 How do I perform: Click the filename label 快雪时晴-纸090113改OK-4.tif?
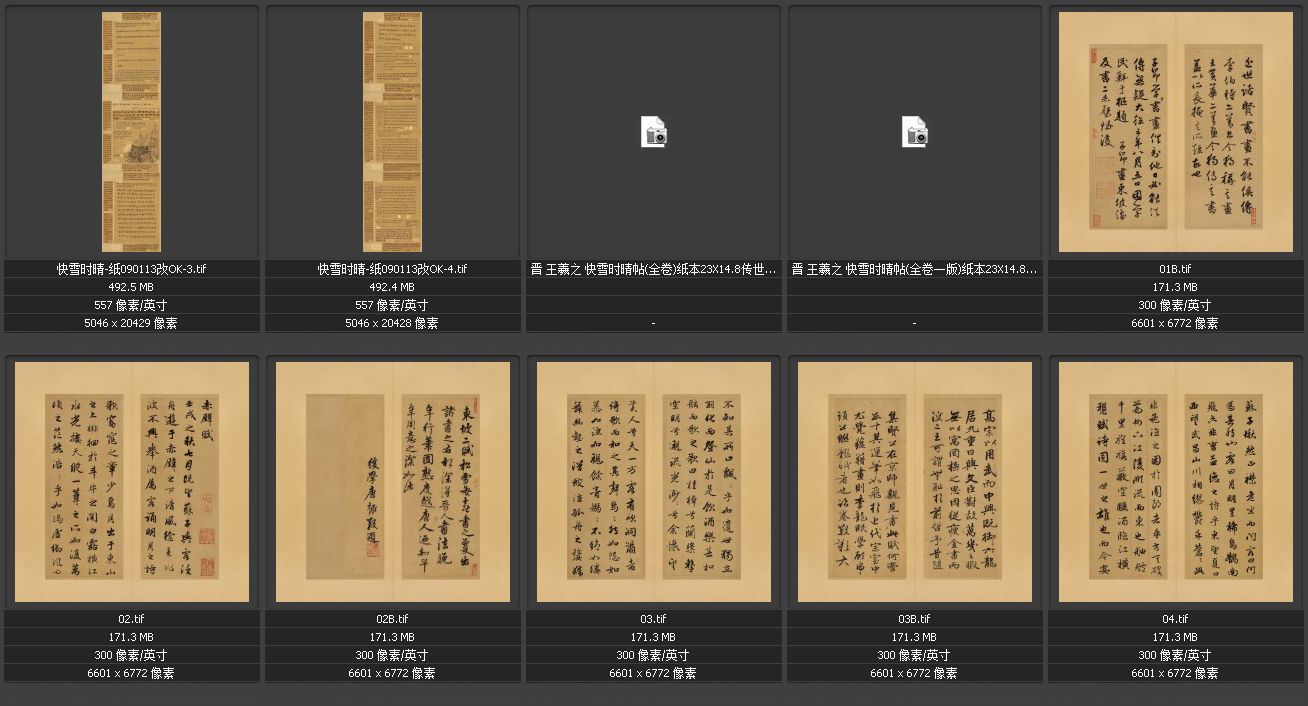click(392, 269)
